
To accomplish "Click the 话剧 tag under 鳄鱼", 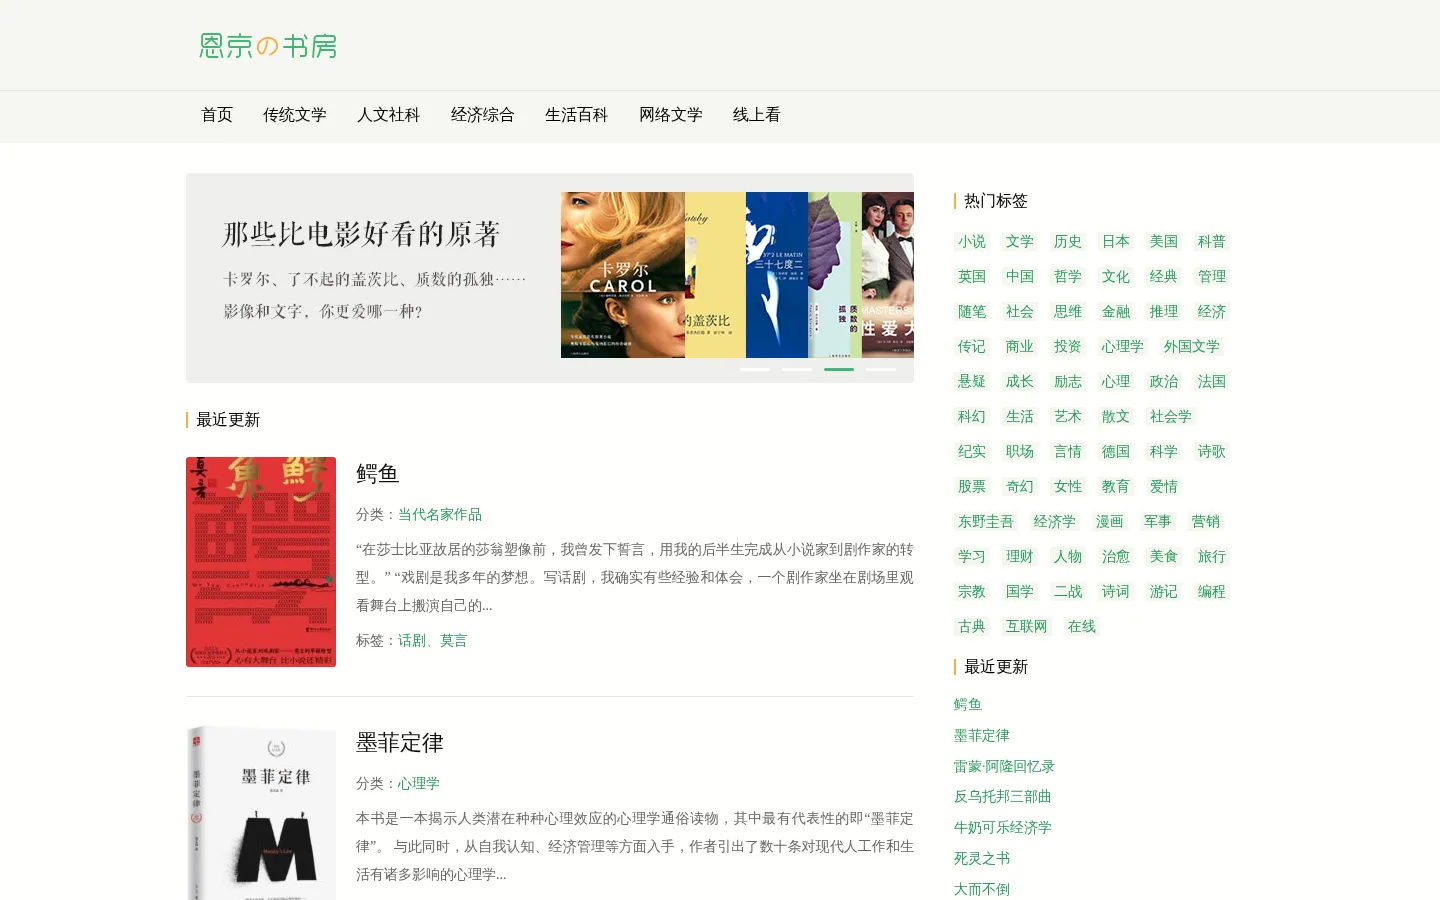I will (412, 640).
